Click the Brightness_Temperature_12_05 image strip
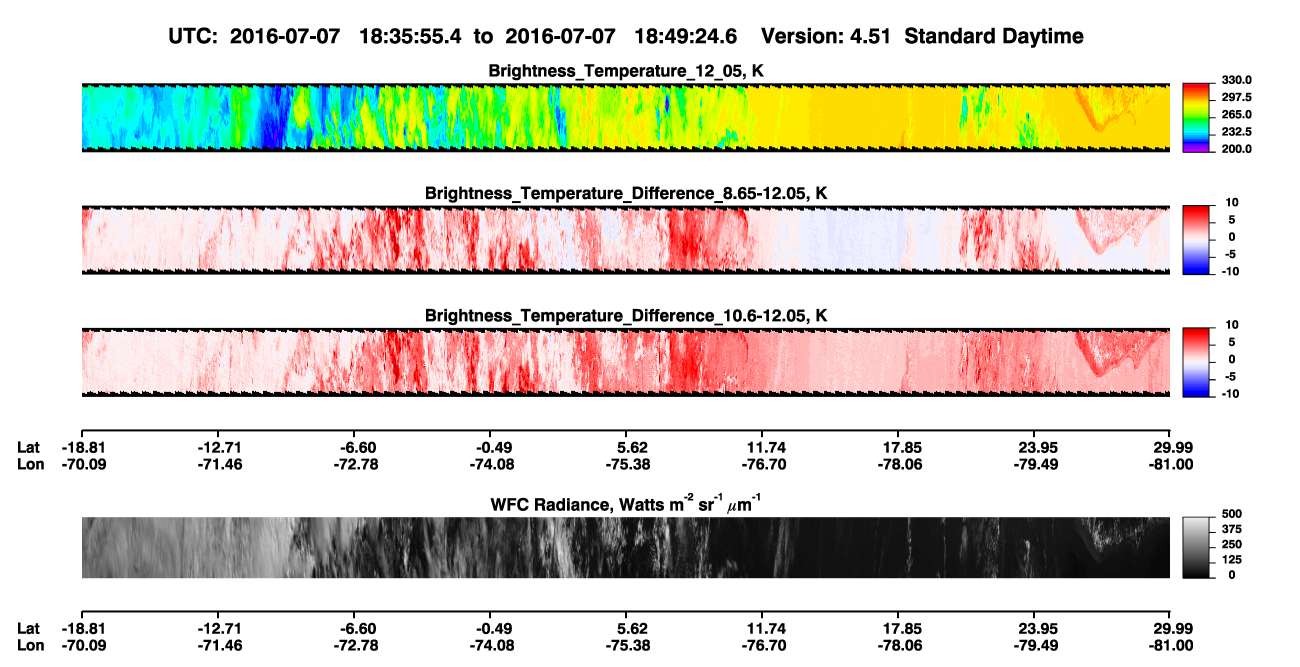This screenshot has width=1300, height=667. point(625,117)
